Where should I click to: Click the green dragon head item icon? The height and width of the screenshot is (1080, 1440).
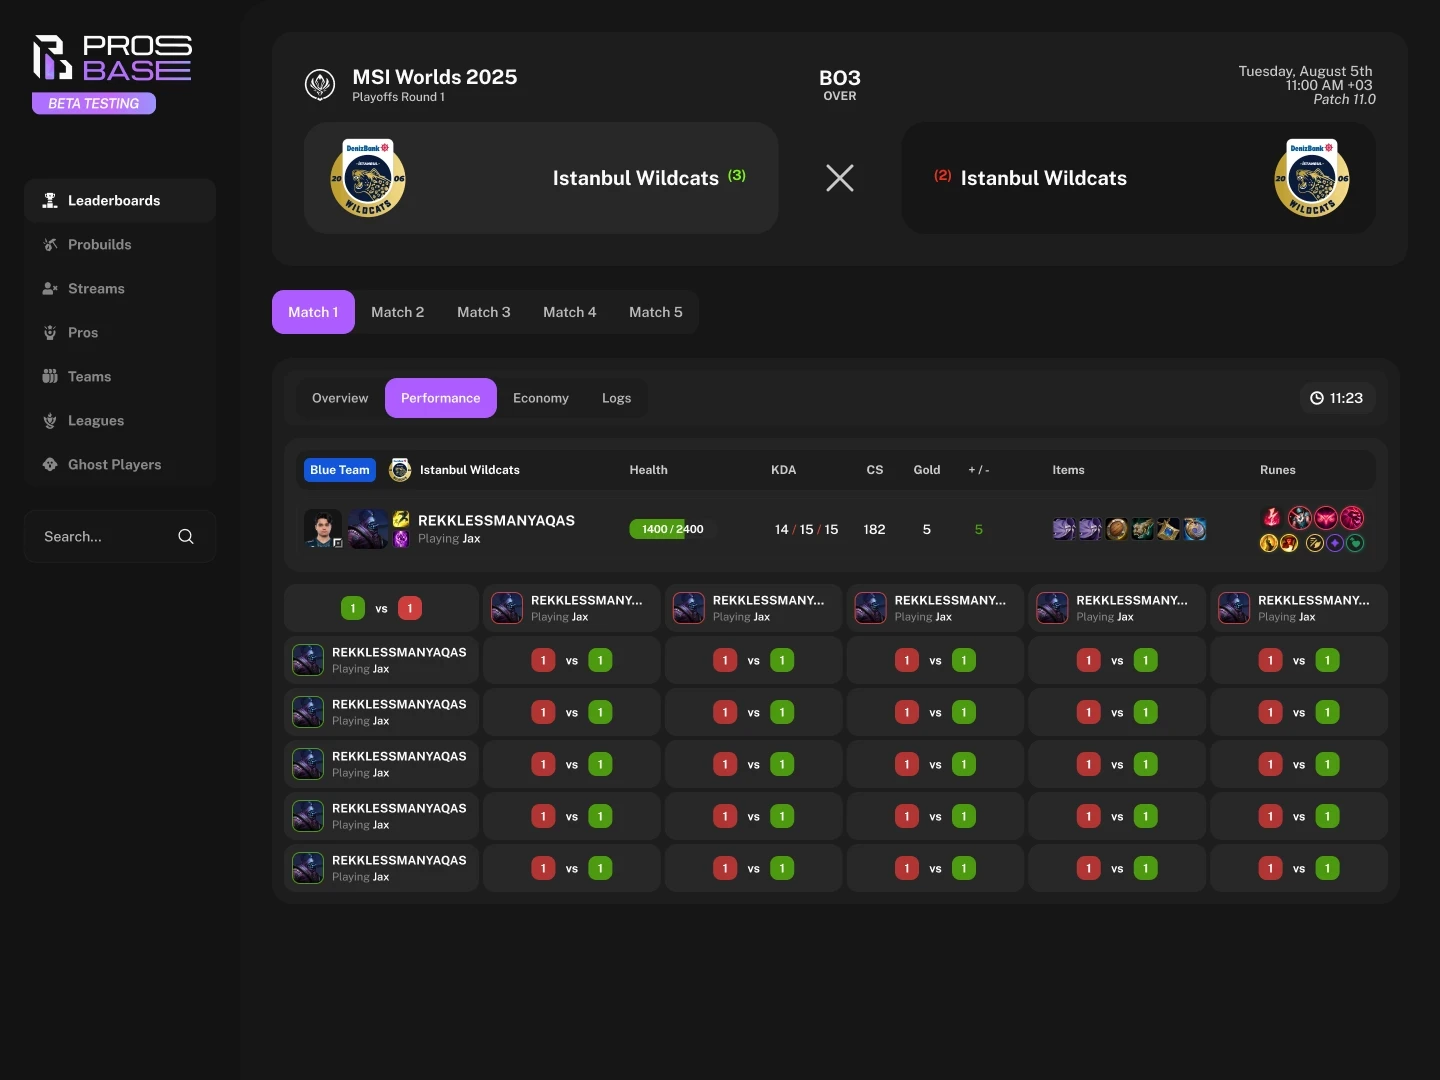point(1143,529)
